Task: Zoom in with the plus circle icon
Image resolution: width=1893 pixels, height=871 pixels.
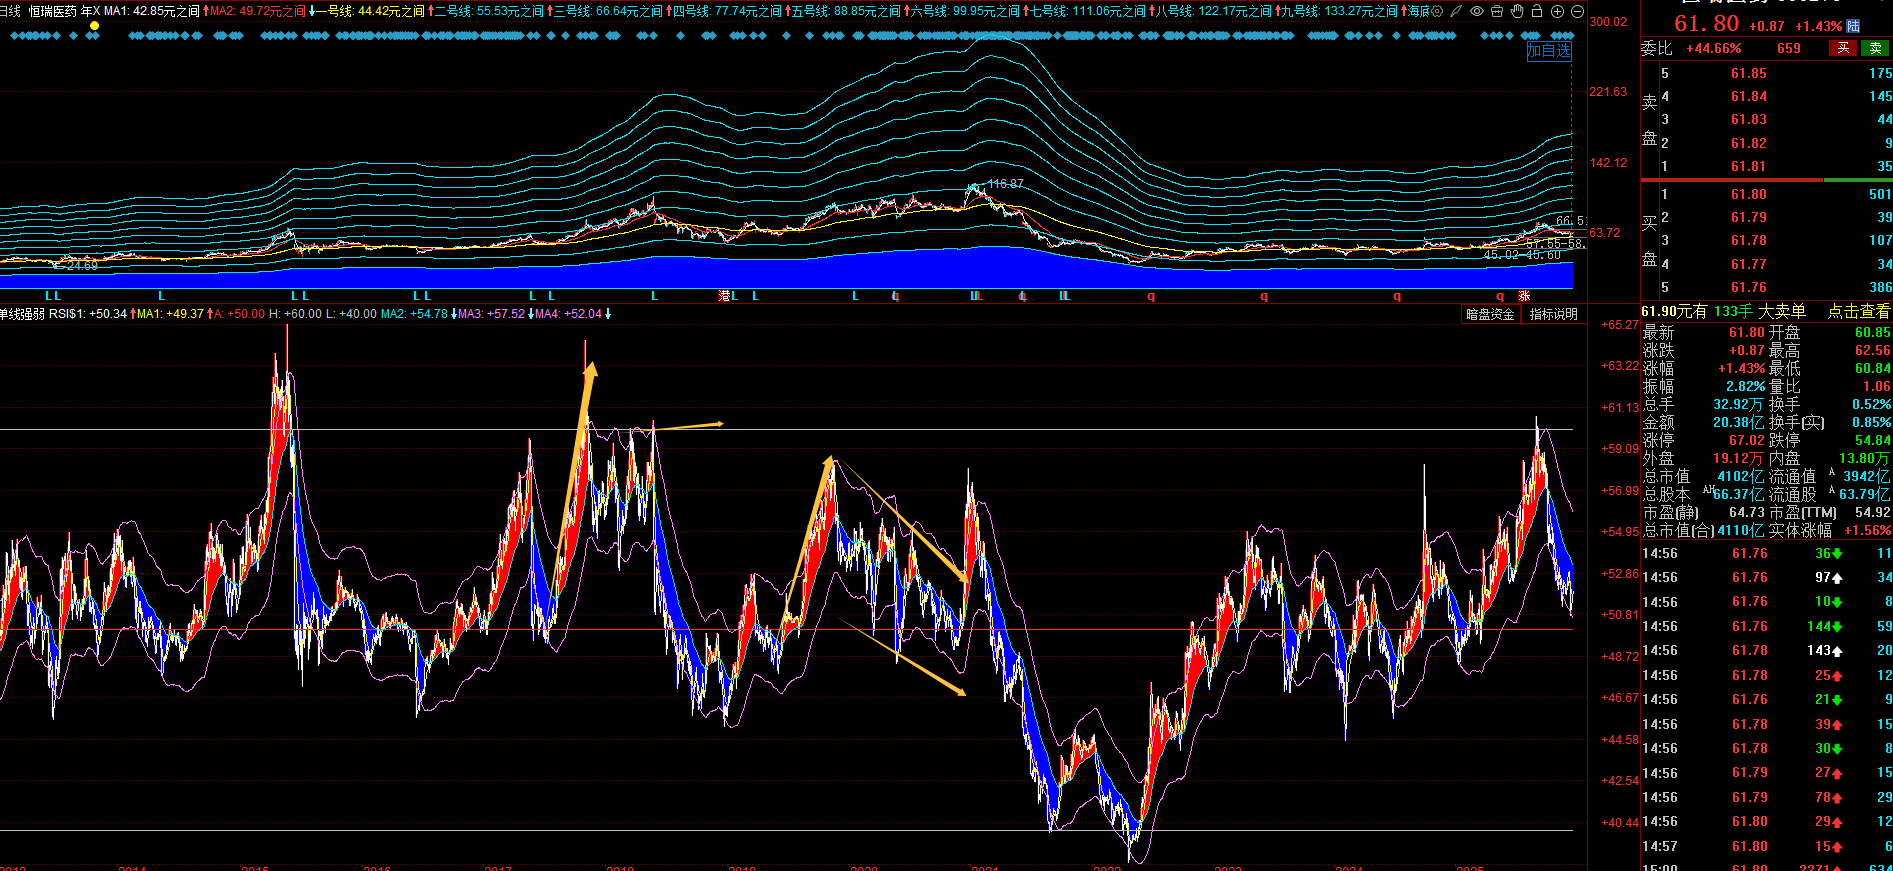Action: click(1558, 11)
